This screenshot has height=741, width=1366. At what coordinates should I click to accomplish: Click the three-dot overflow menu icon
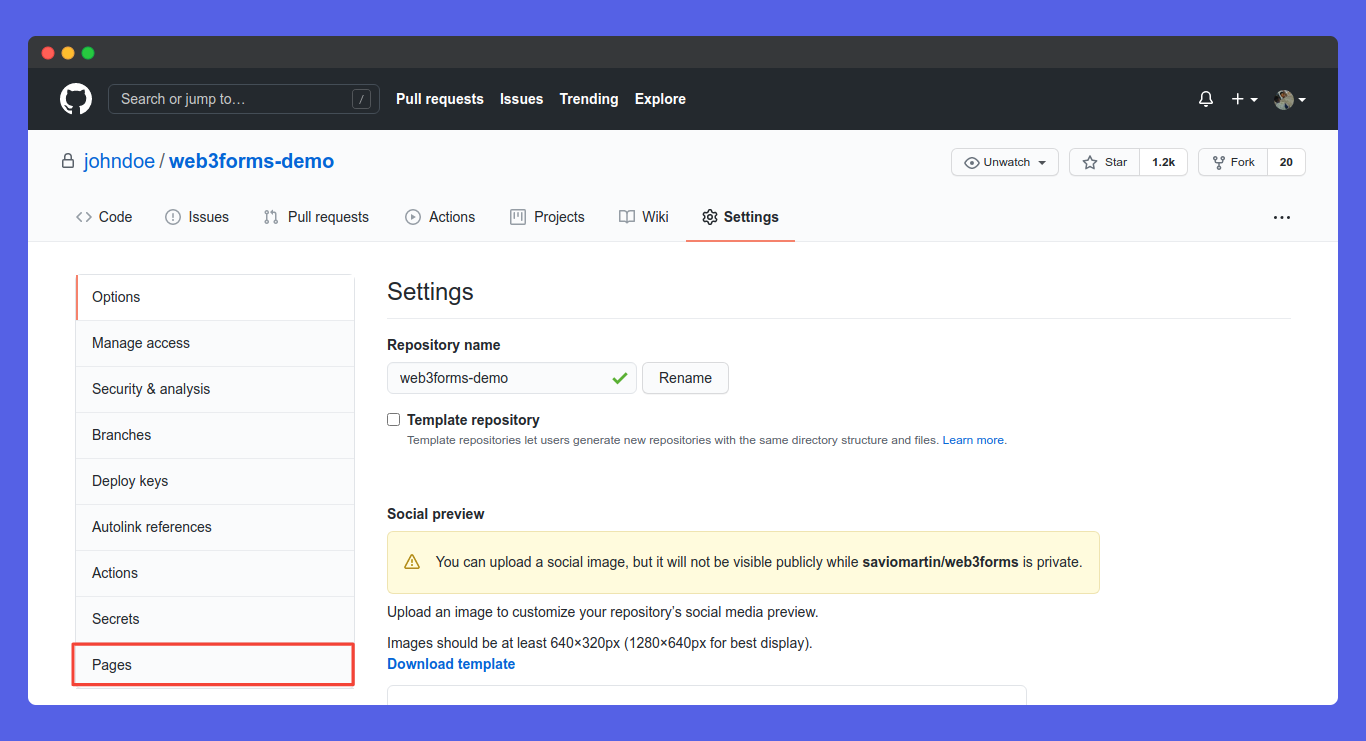pyautogui.click(x=1281, y=217)
